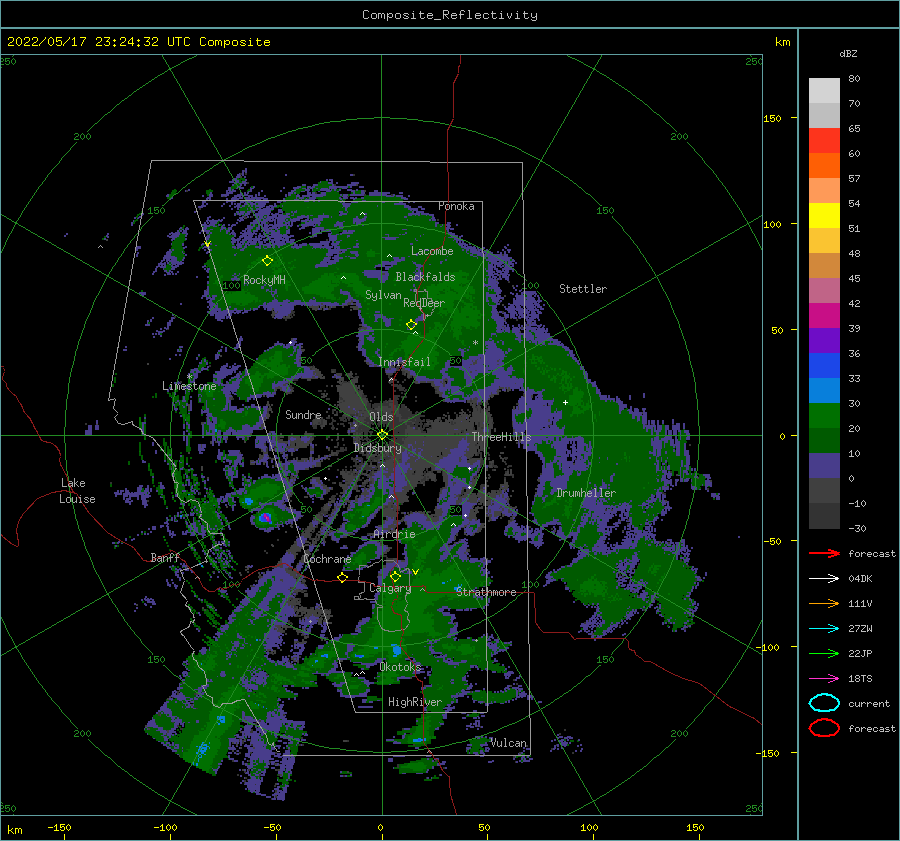Click the cyan current ellipse symbol
900x841 pixels.
[824, 703]
